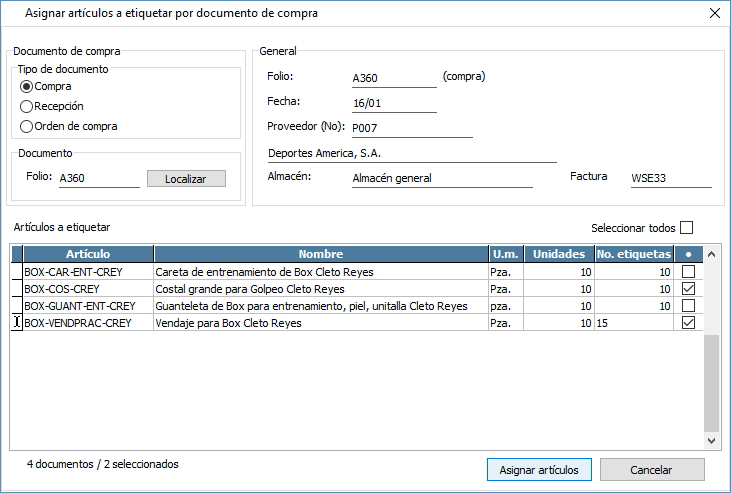Click the Localizar button
The width and height of the screenshot is (731, 493).
[186, 178]
